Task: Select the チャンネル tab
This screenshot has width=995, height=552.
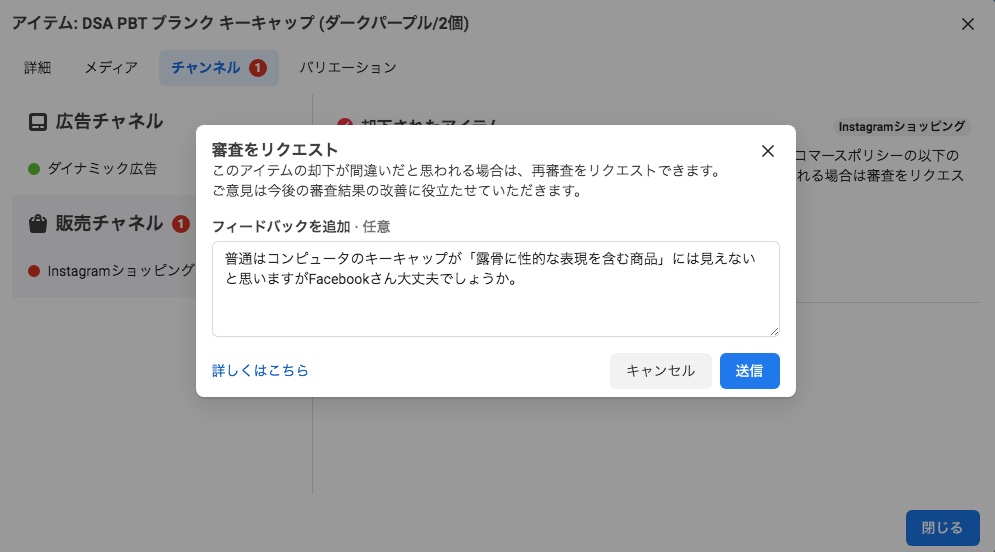Action: click(218, 67)
